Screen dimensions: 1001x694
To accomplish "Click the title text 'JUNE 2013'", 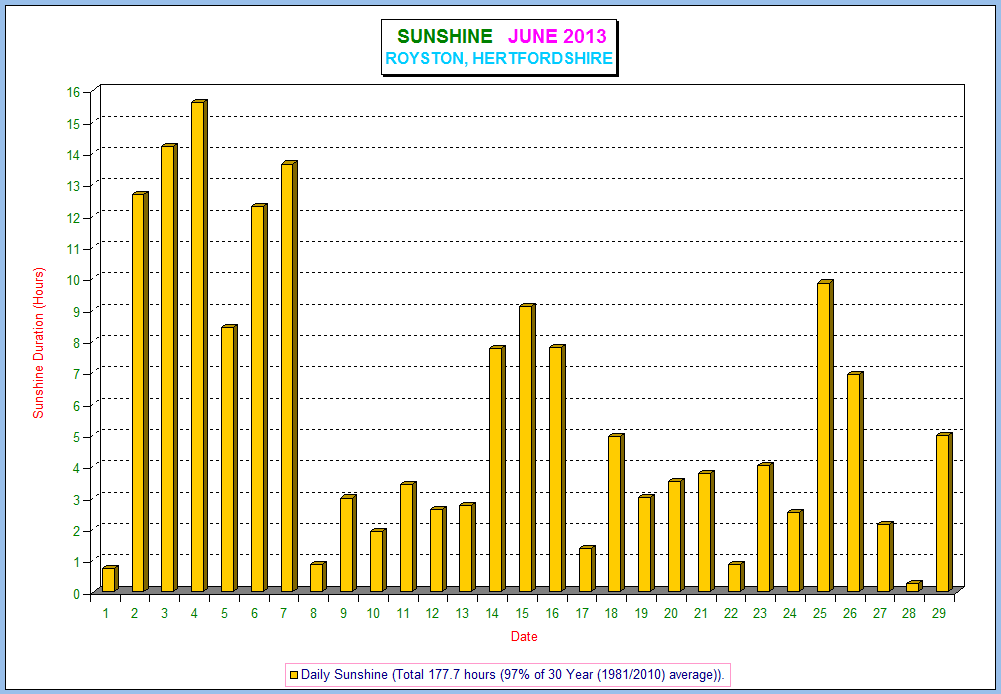I will coord(557,36).
